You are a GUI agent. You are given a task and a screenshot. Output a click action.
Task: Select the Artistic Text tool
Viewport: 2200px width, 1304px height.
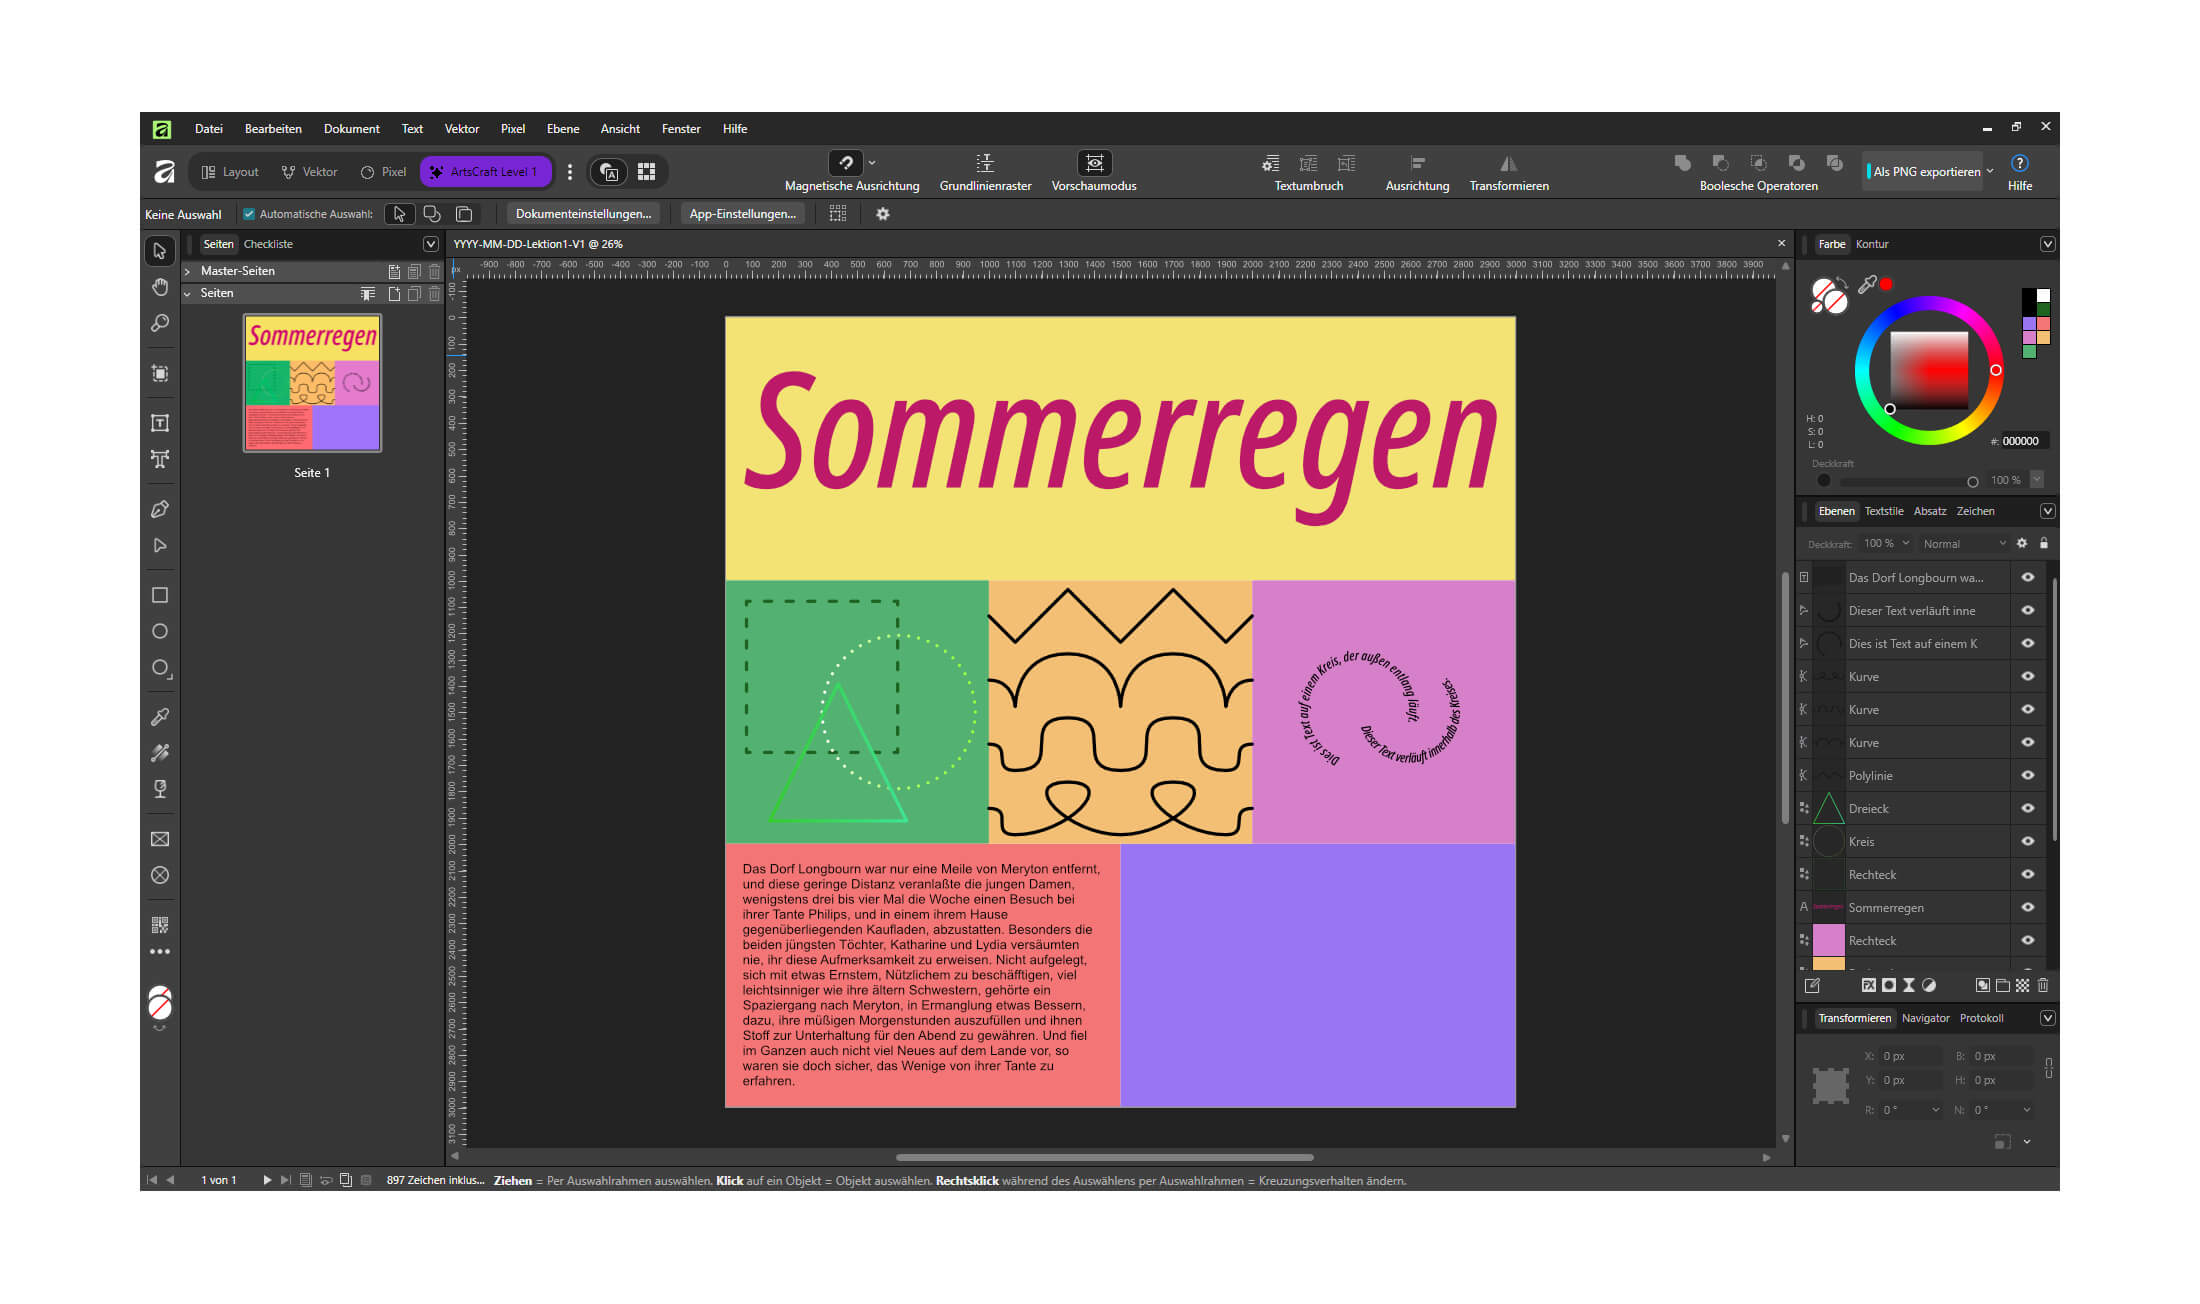coord(159,459)
